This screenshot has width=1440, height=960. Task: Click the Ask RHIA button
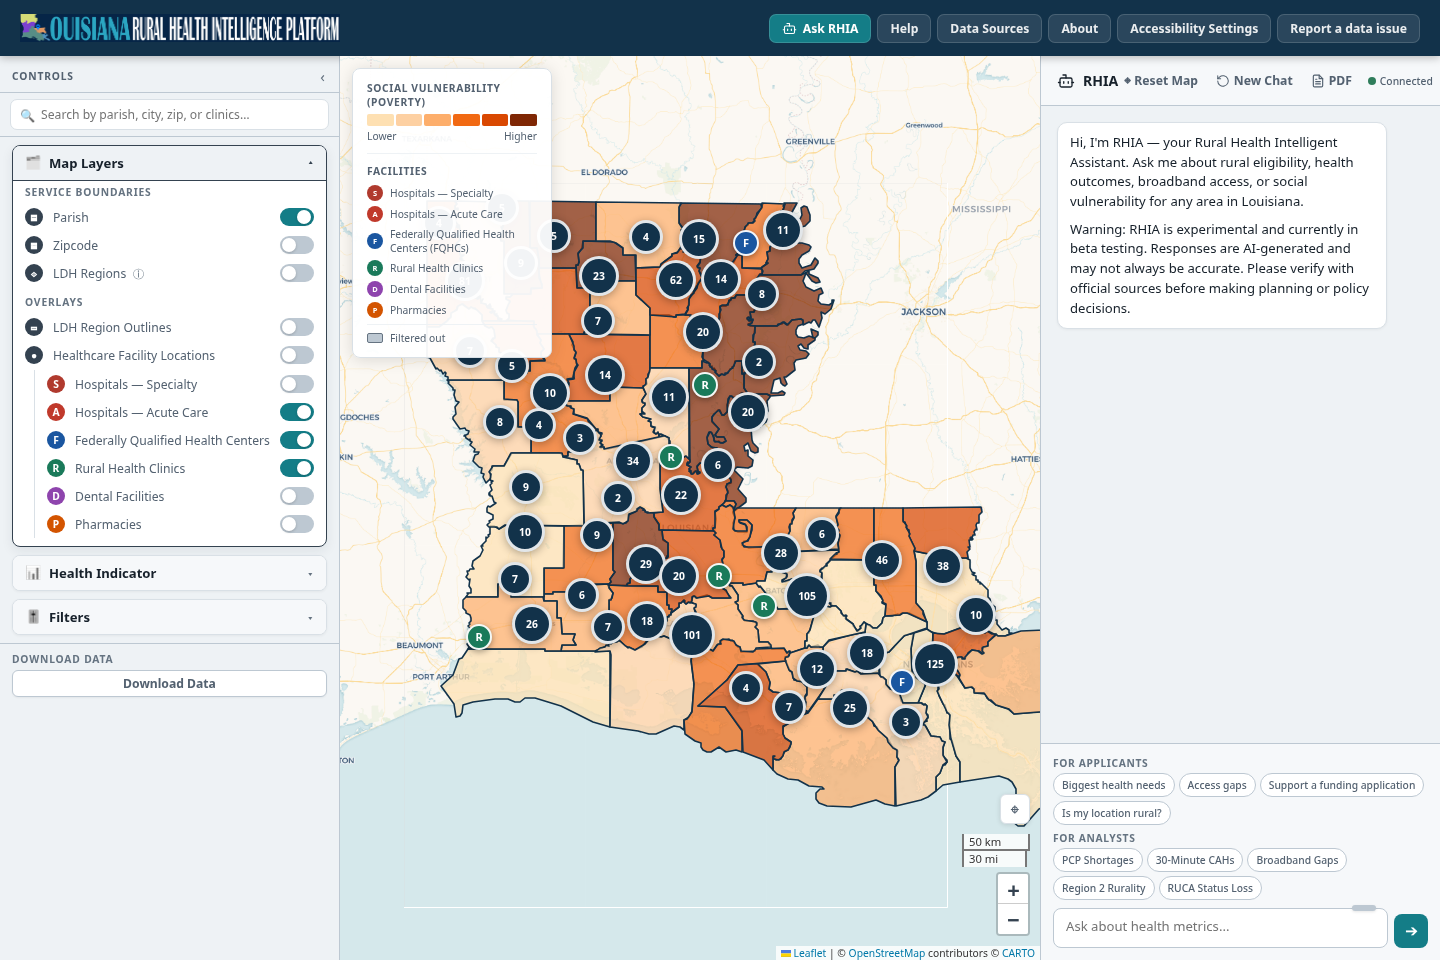pos(820,28)
